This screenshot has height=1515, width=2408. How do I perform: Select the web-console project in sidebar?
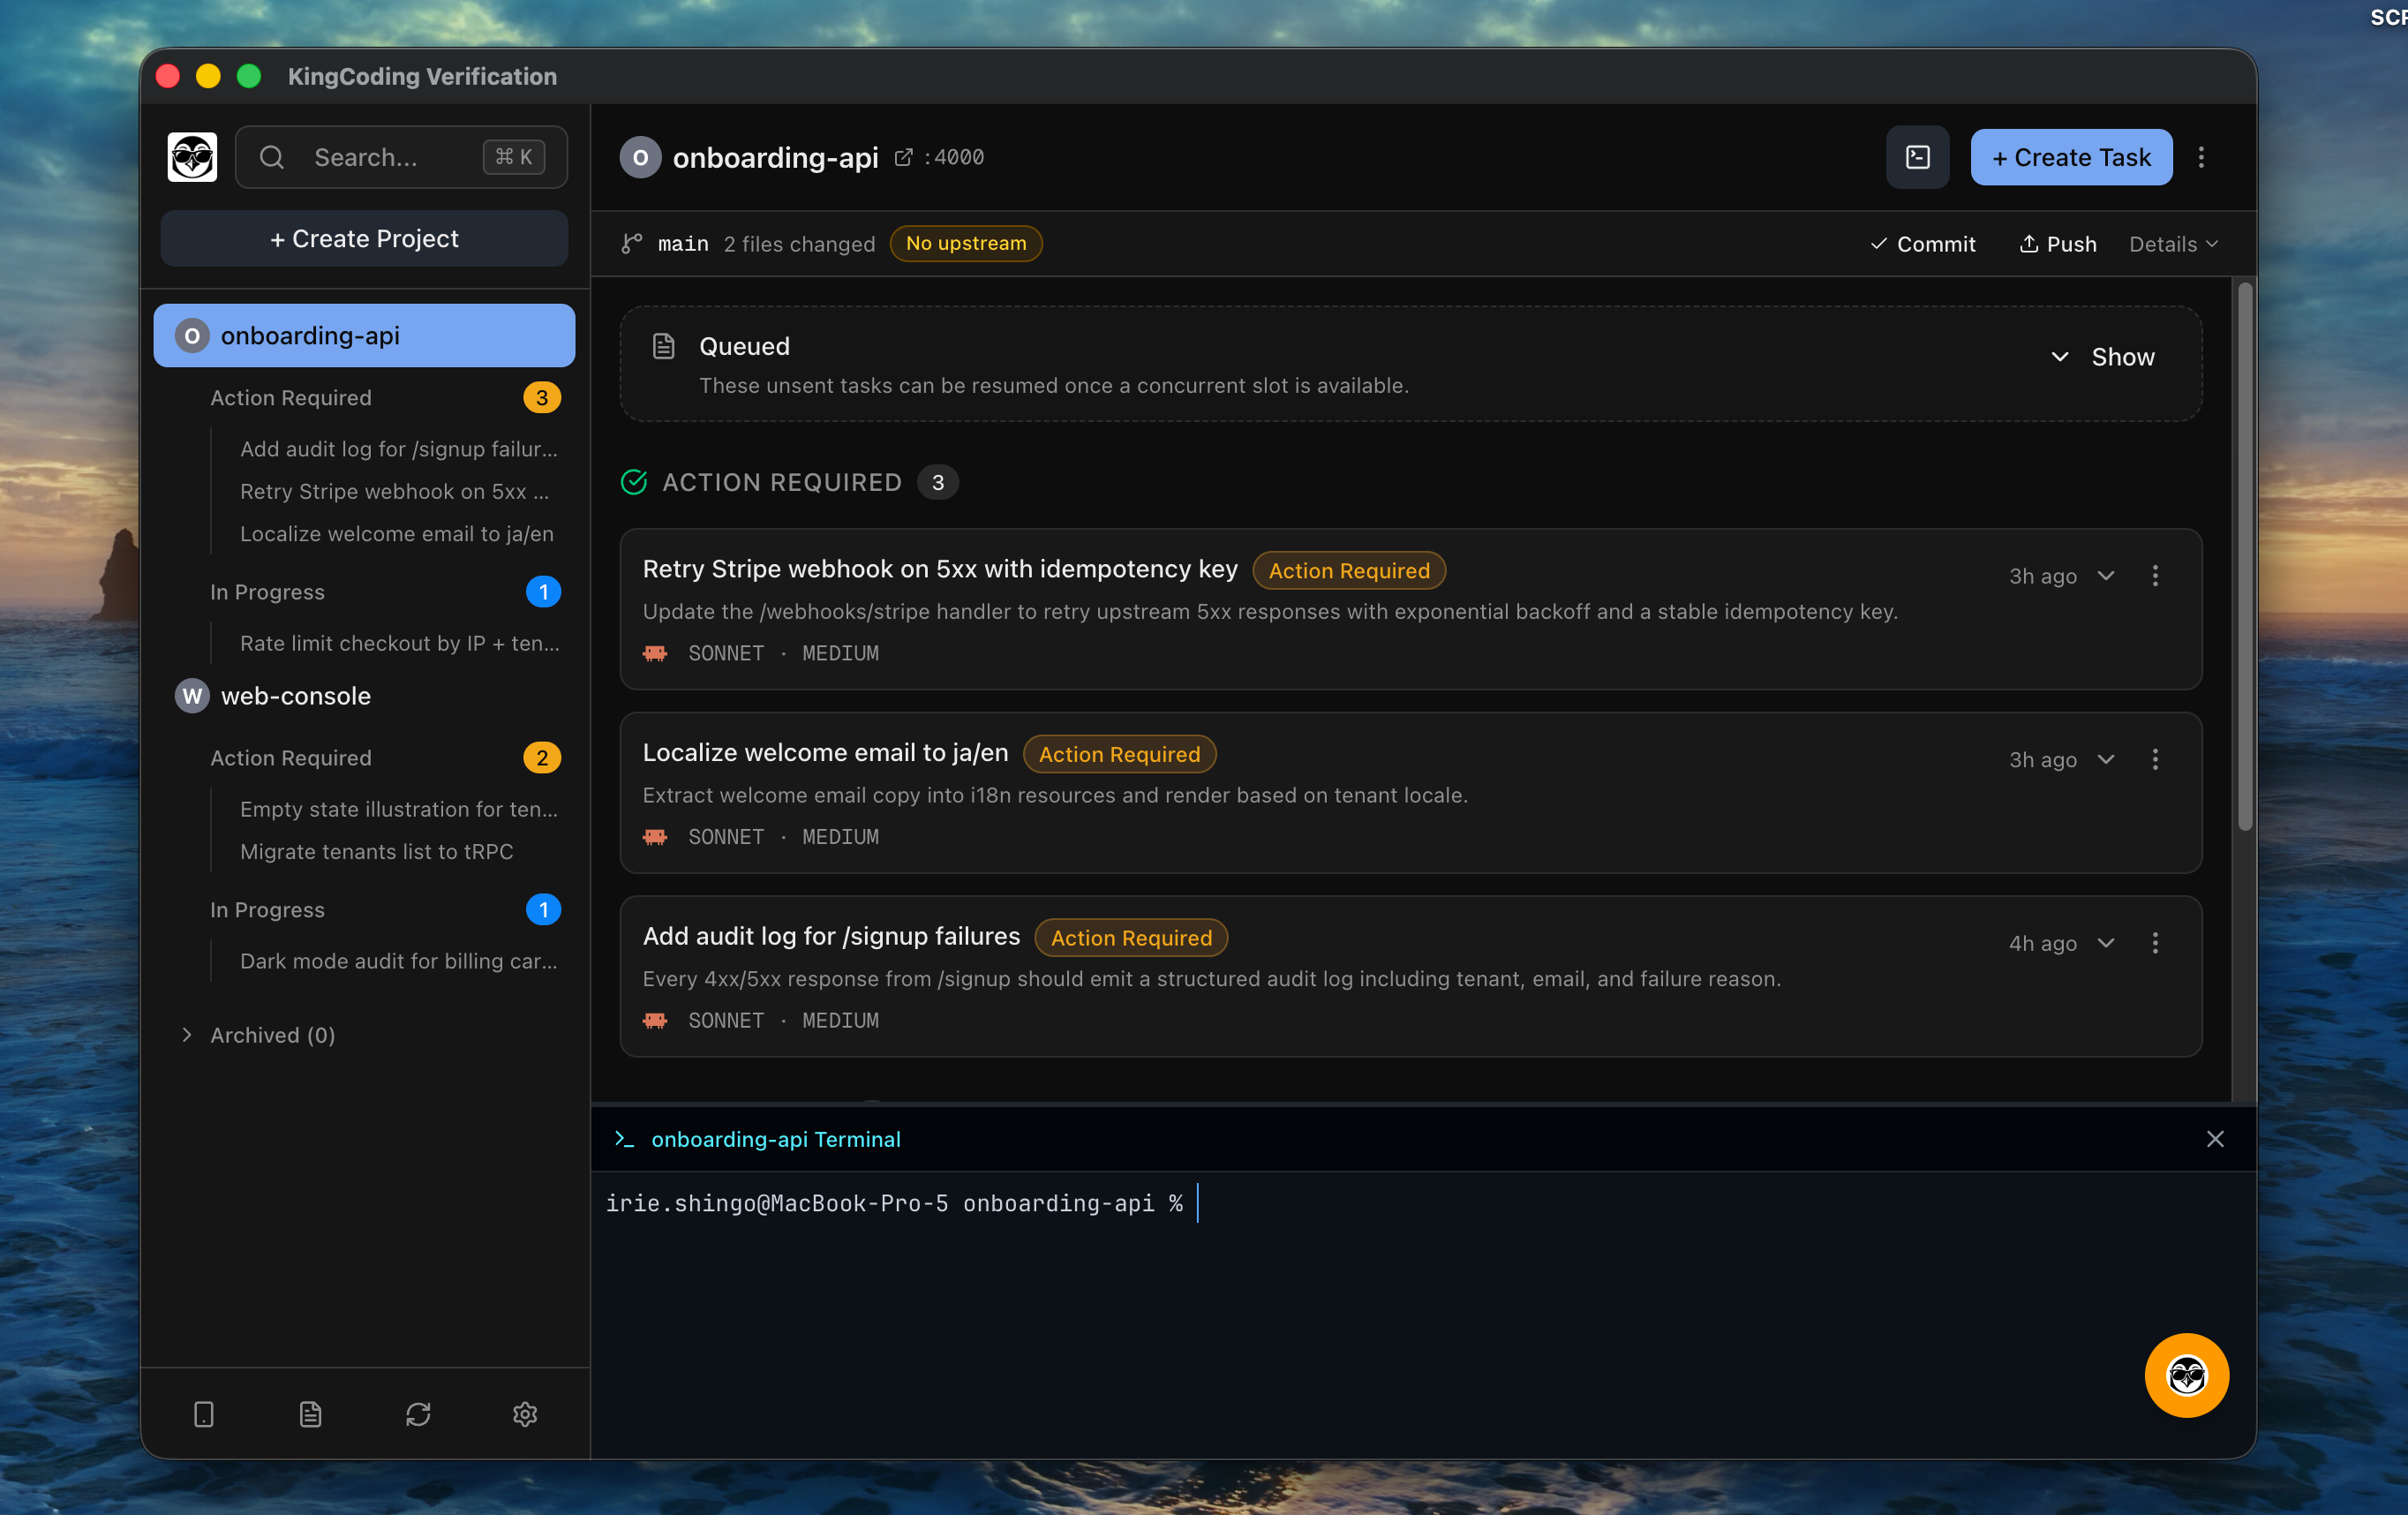(295, 696)
